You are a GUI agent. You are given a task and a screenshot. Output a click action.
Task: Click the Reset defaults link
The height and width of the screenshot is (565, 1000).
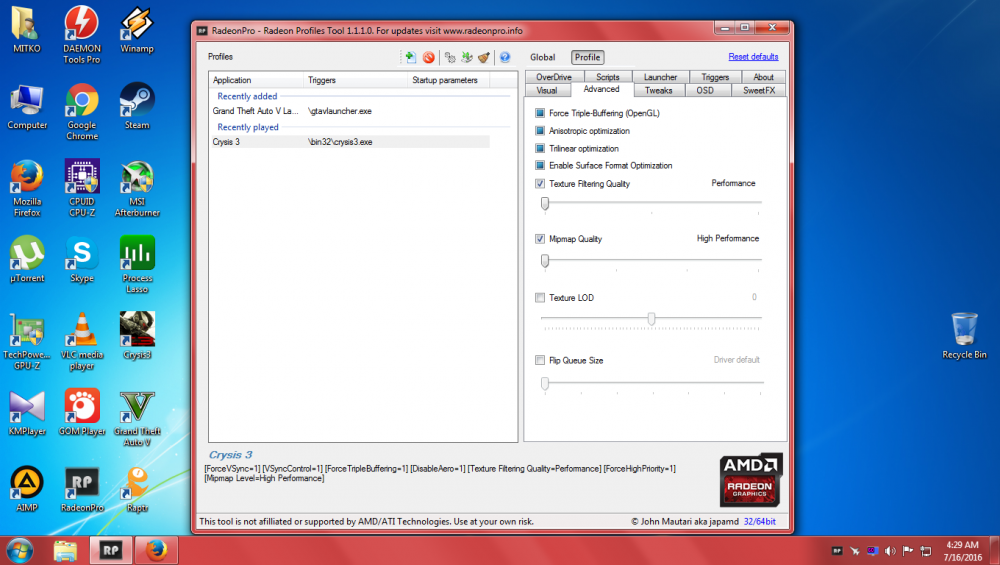pyautogui.click(x=753, y=57)
